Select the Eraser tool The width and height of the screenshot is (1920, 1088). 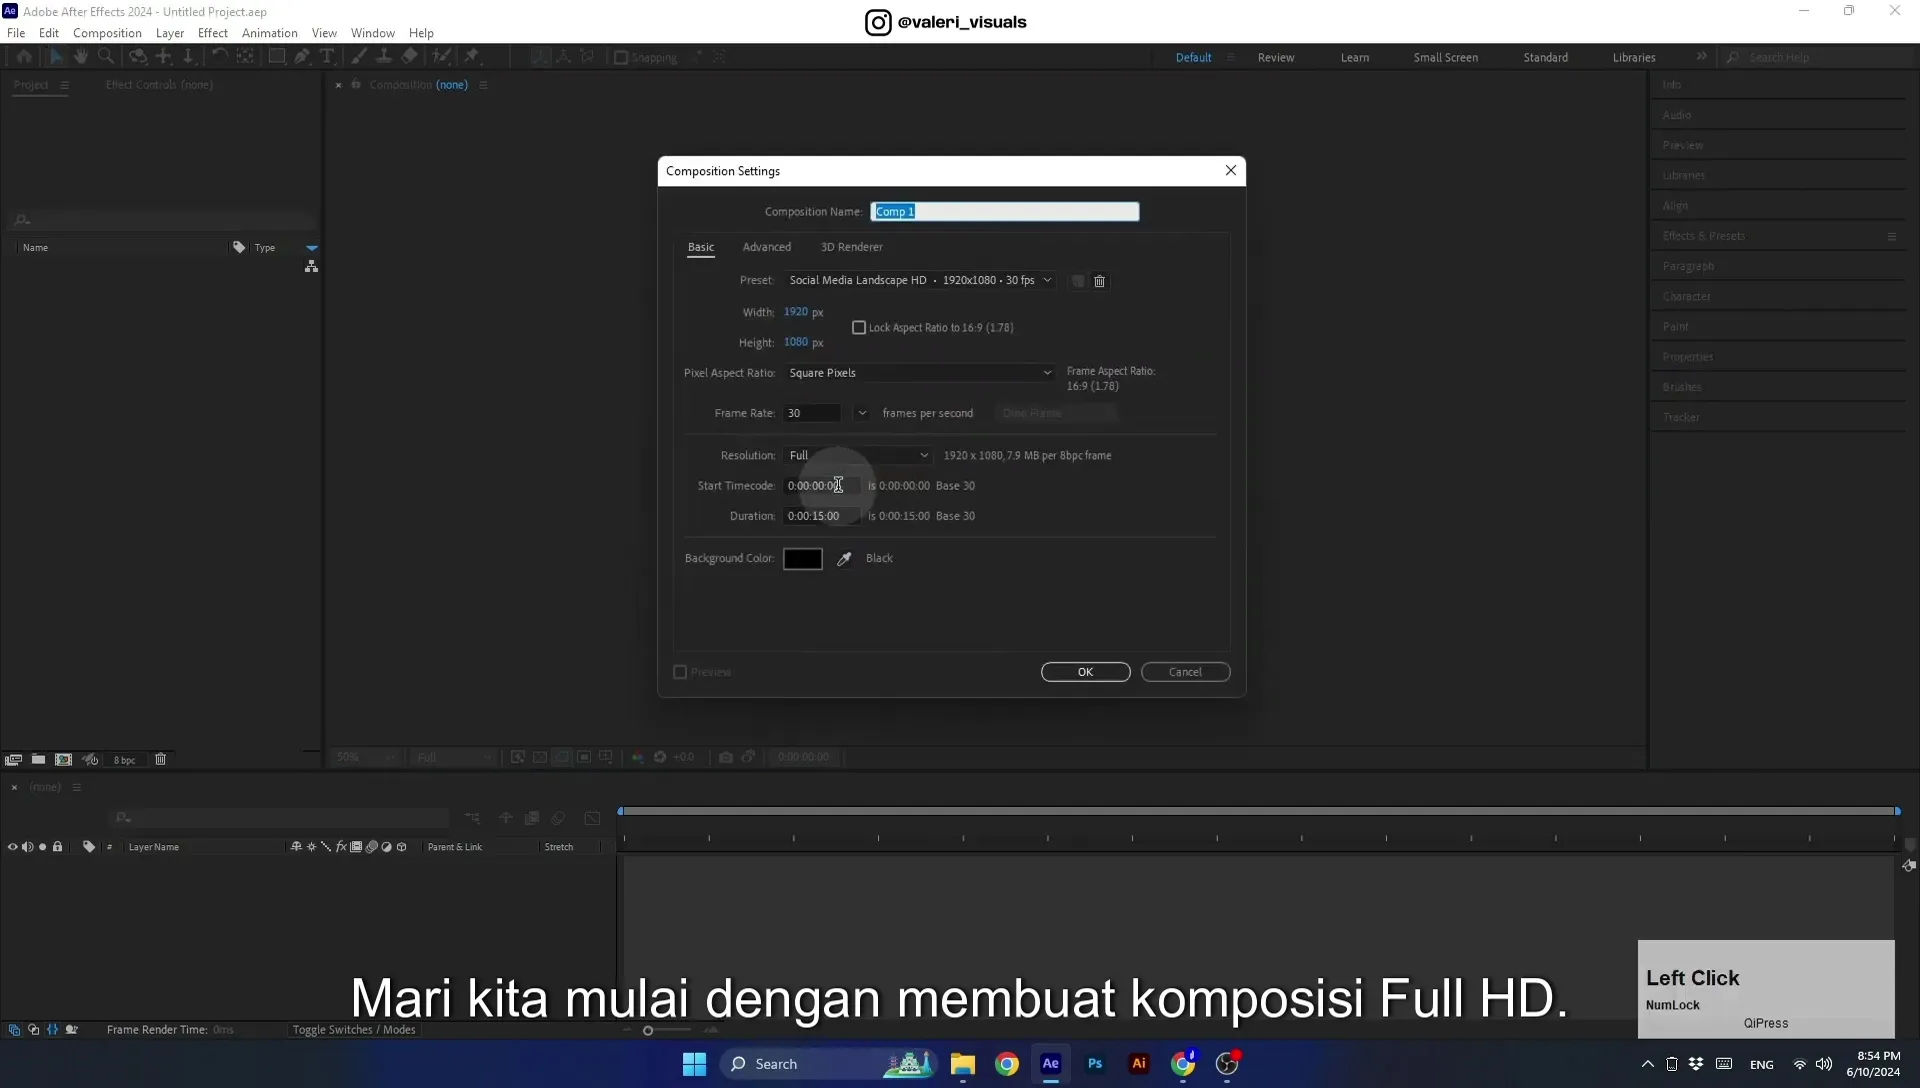click(409, 57)
